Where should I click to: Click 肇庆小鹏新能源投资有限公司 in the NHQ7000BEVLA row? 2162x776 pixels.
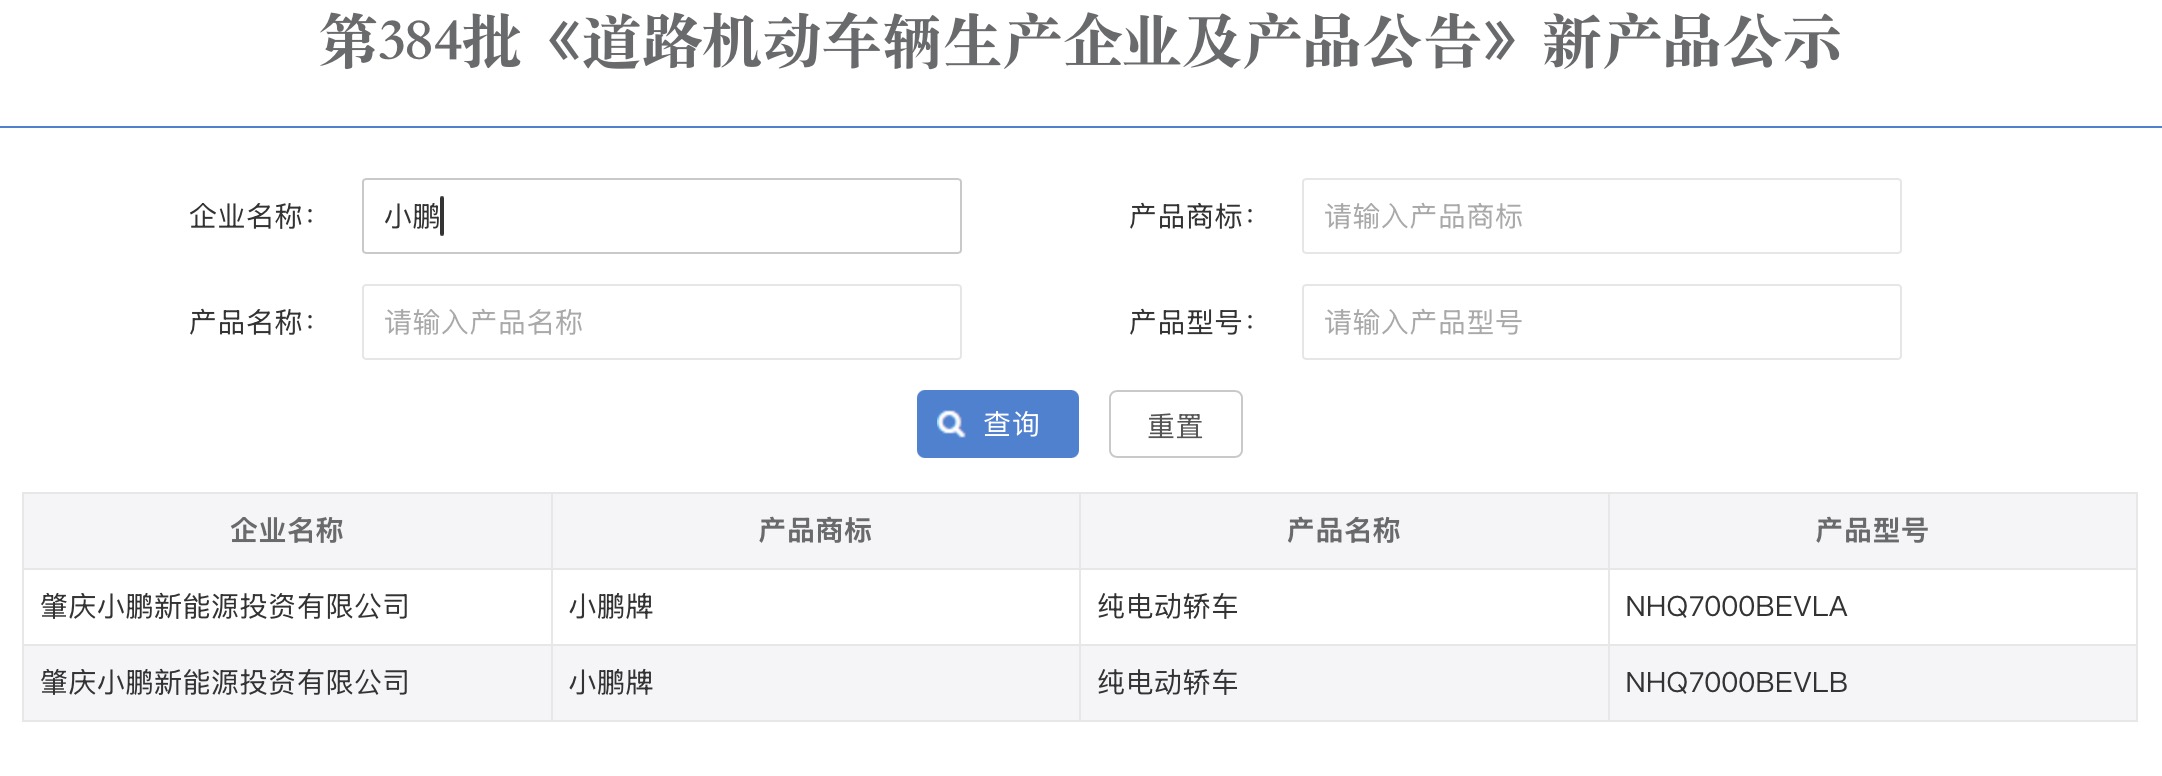point(225,606)
